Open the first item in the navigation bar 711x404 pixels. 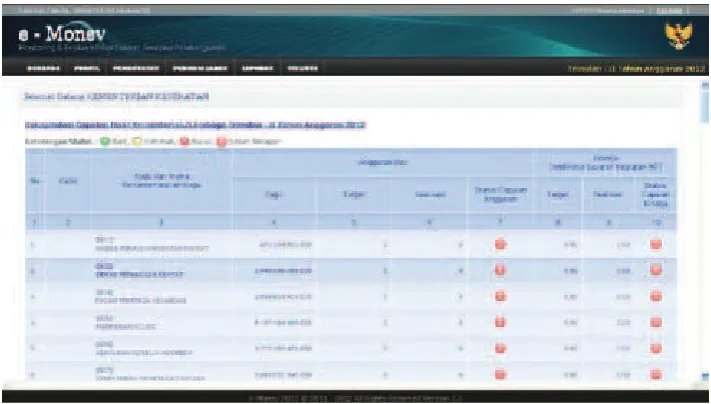click(44, 68)
